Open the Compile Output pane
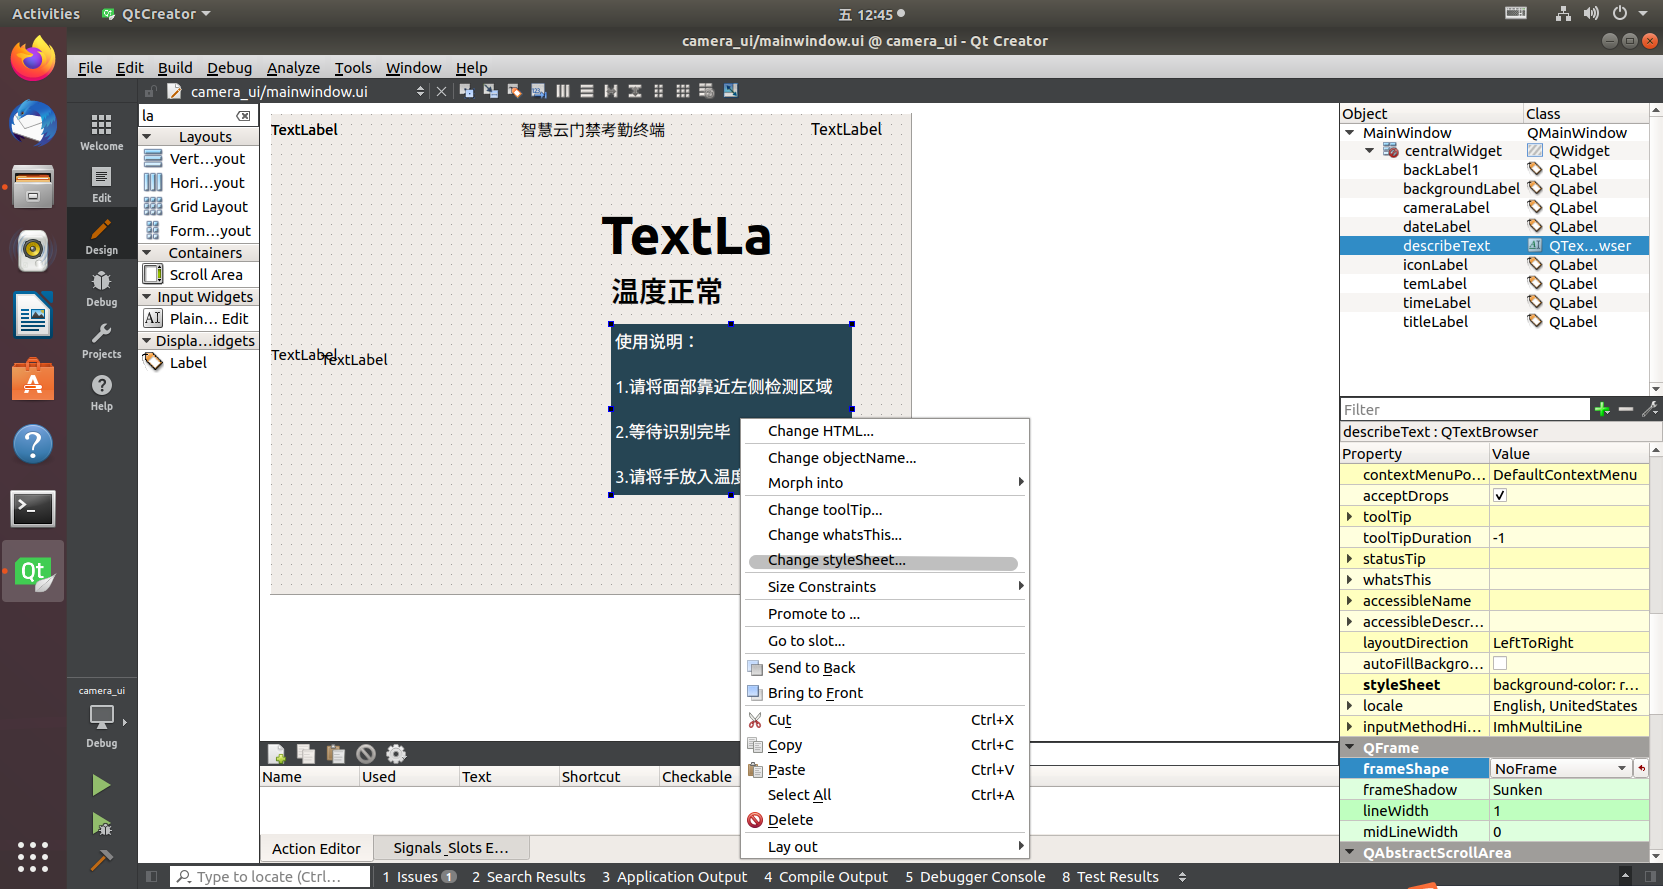 tap(826, 877)
